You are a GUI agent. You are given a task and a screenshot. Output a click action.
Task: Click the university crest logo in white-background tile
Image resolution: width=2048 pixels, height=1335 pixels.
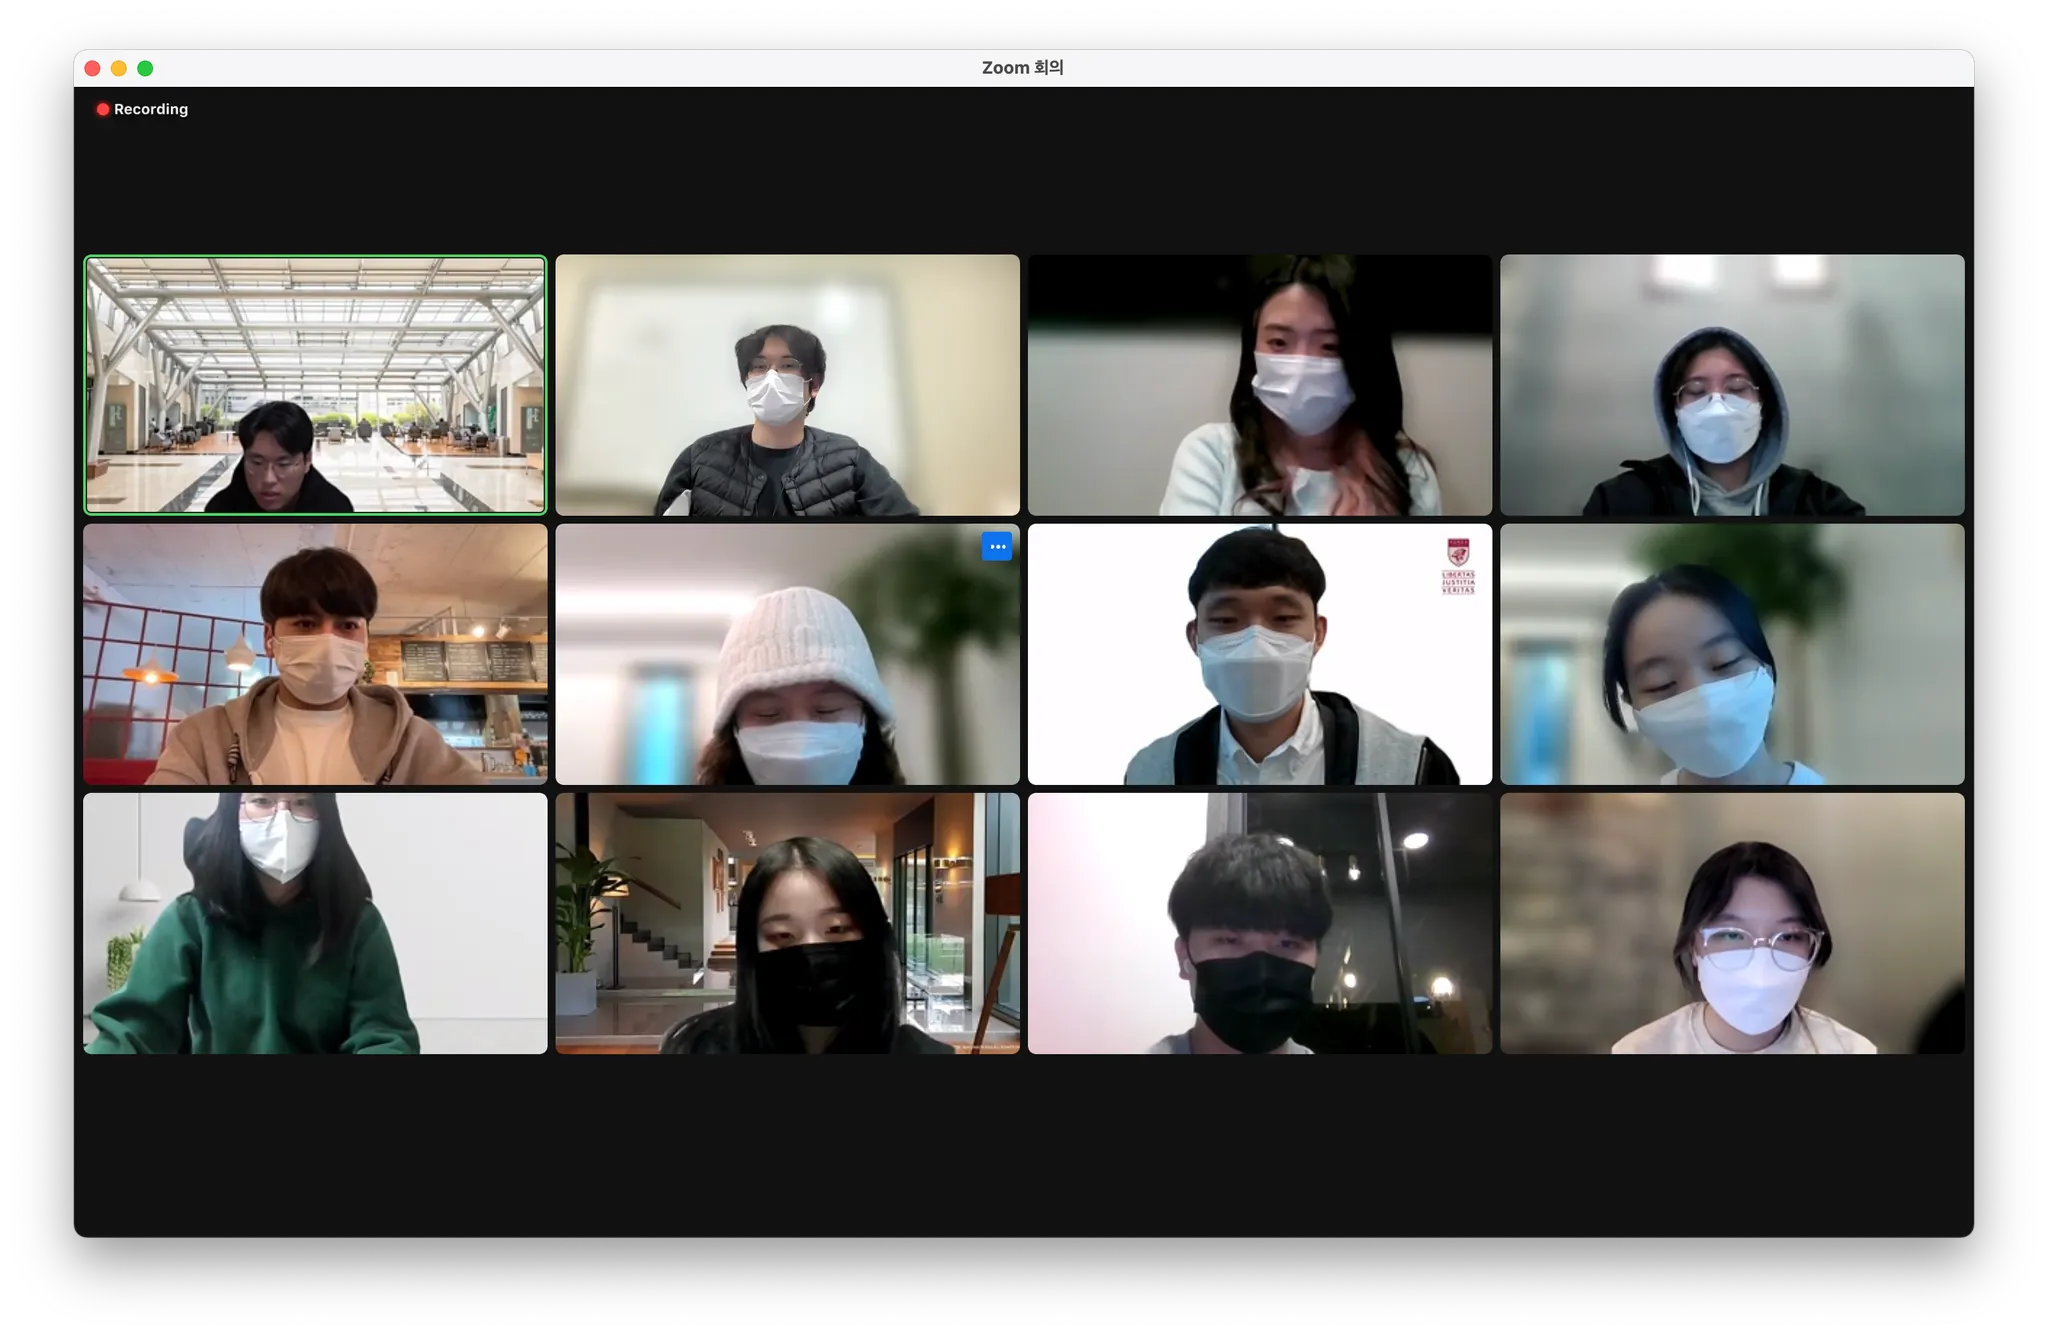pos(1458,565)
